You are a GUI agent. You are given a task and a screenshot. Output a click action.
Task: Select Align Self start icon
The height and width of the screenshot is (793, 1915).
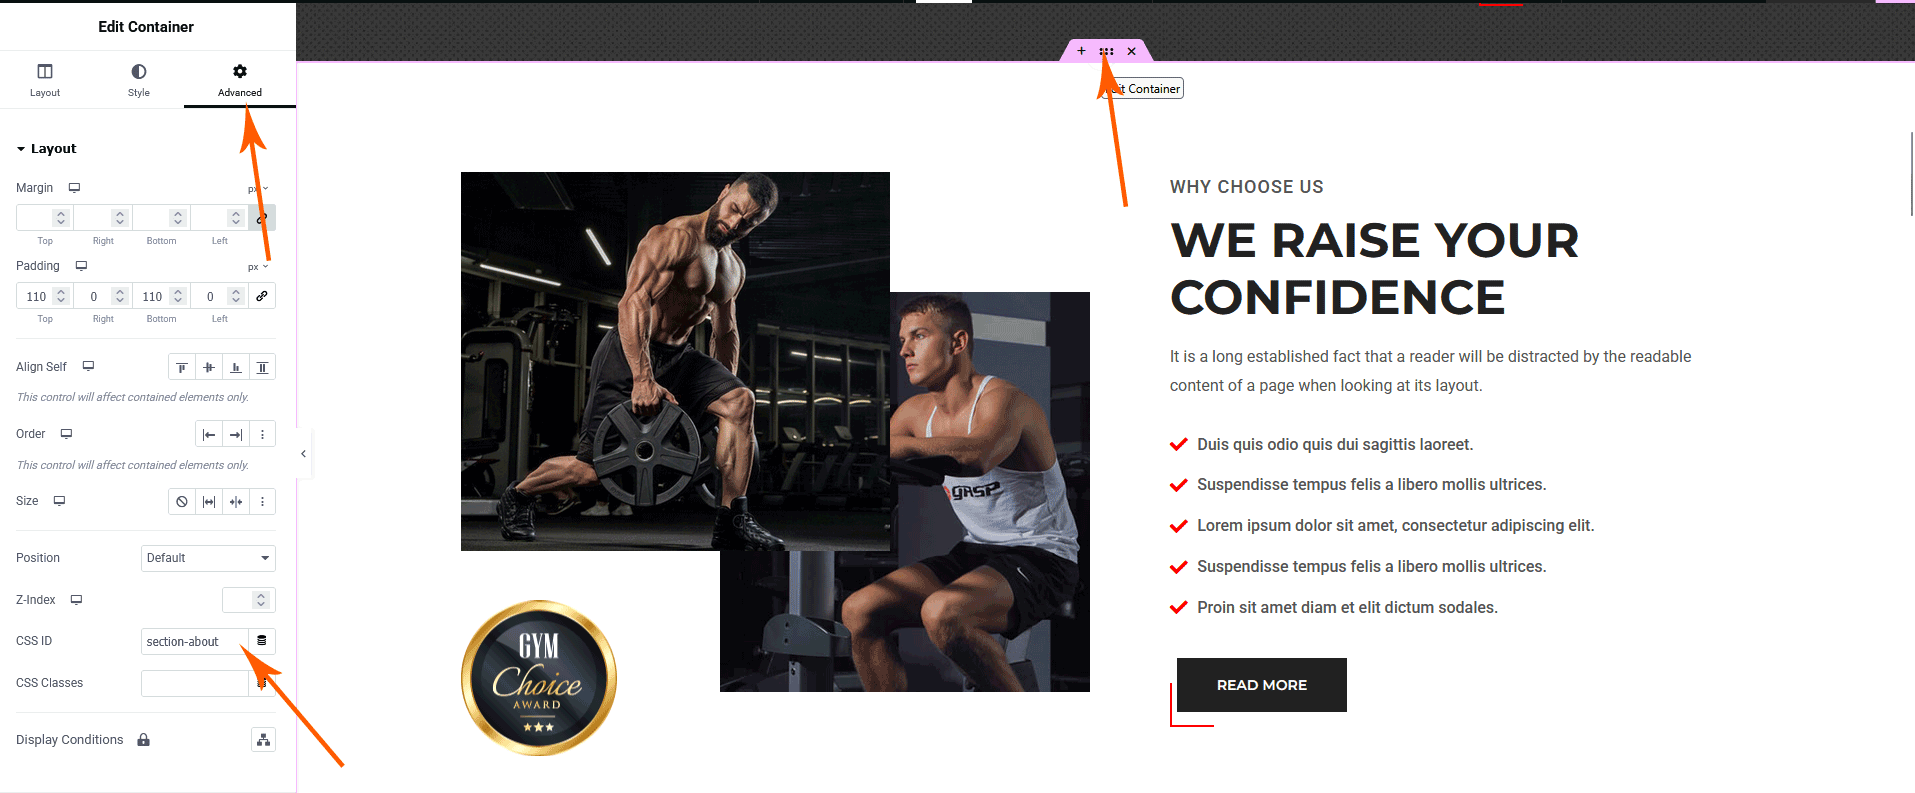click(x=182, y=367)
